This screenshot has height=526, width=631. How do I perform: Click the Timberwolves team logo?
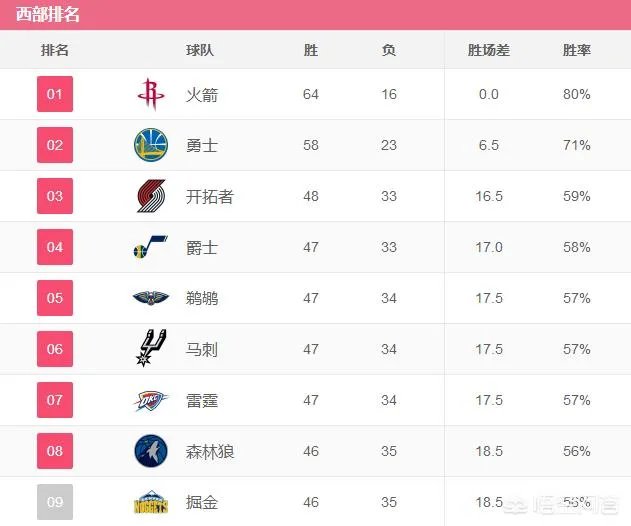150,451
